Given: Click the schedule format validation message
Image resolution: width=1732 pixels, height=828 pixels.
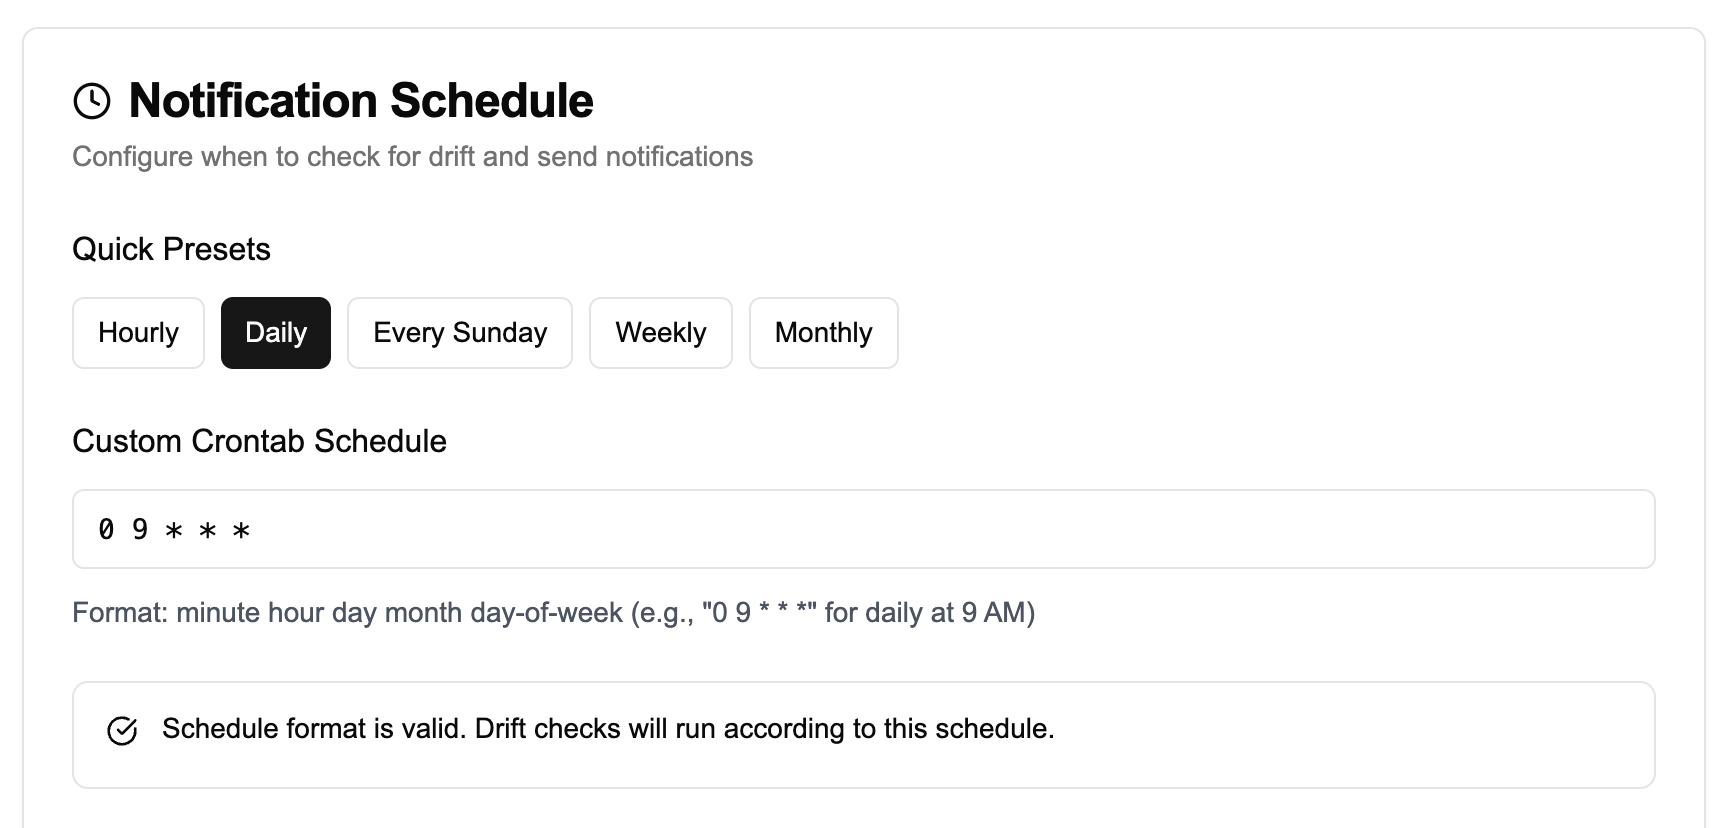Looking at the screenshot, I should pyautogui.click(x=609, y=729).
